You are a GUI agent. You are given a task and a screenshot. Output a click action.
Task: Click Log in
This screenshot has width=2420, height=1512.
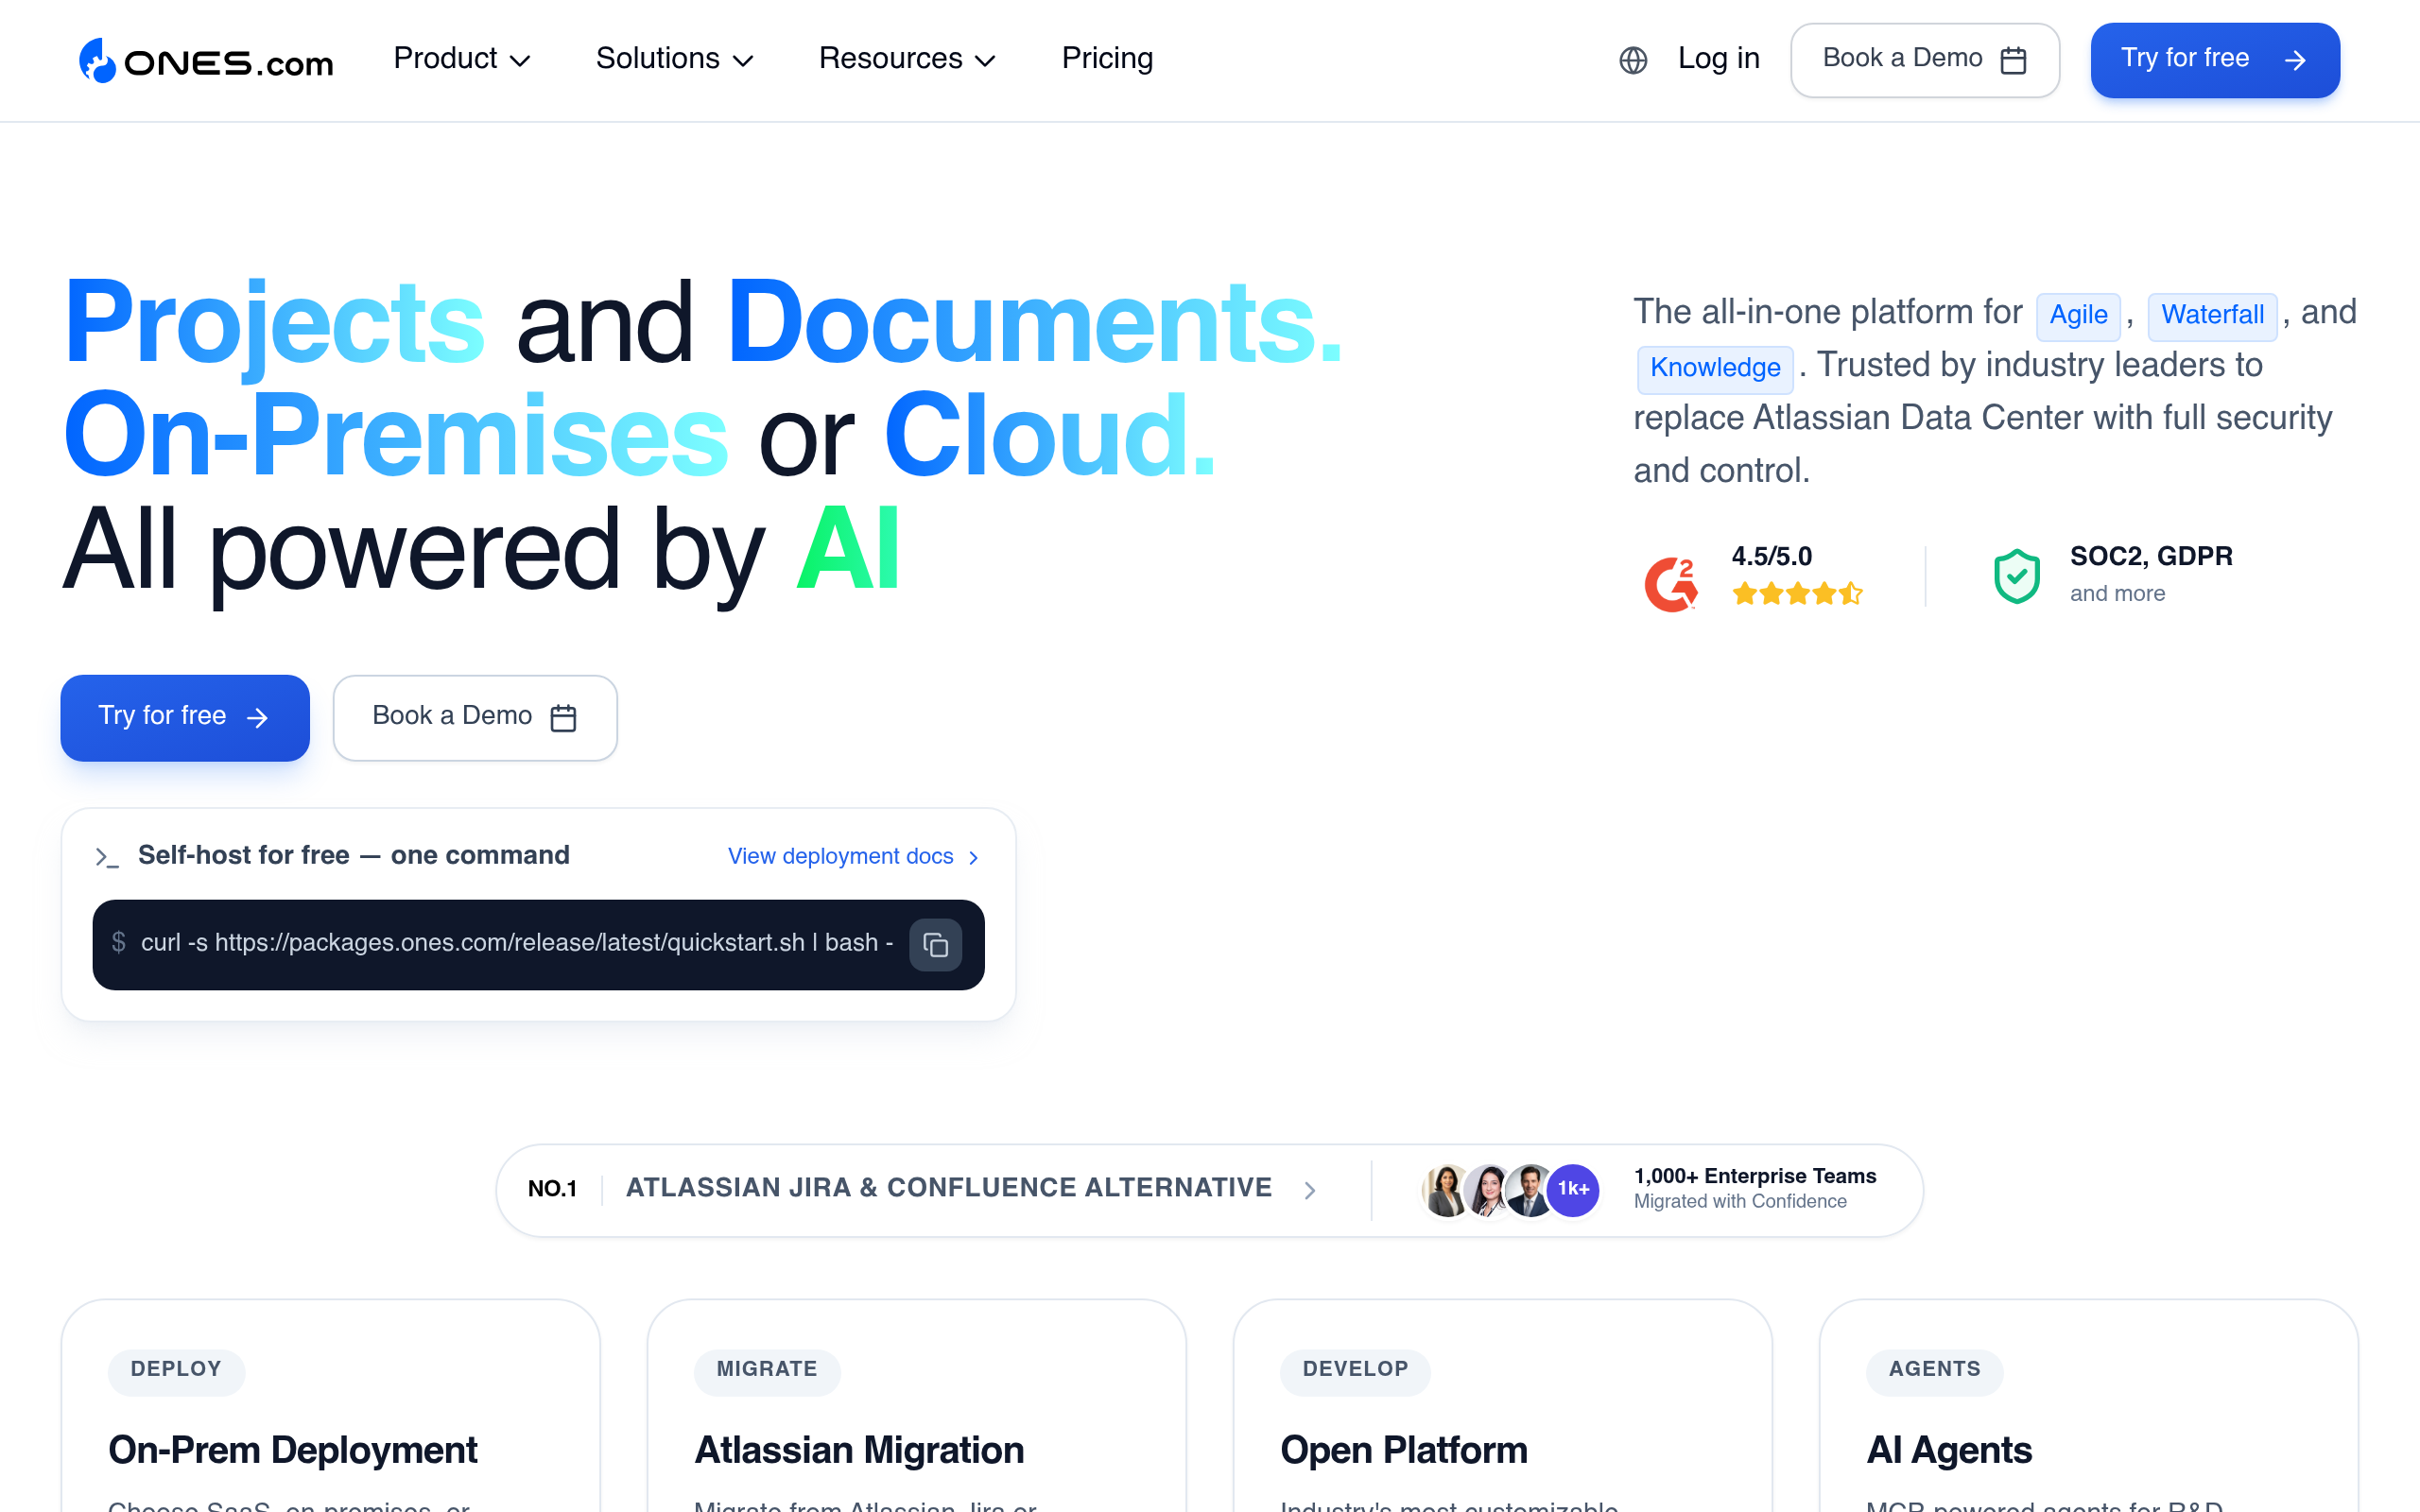point(1718,59)
